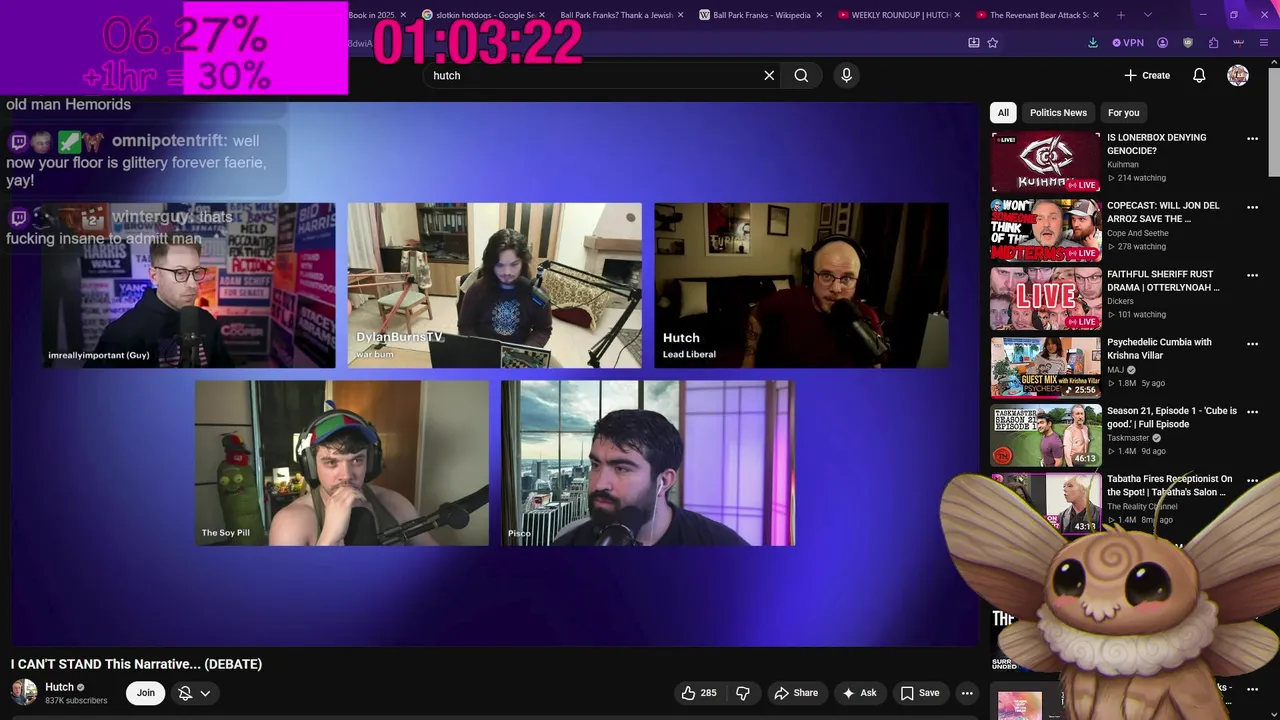This screenshot has height=720, width=1280.
Task: Open 'Tabatha Fires Receptionist On the Spot' title
Action: (1169, 485)
